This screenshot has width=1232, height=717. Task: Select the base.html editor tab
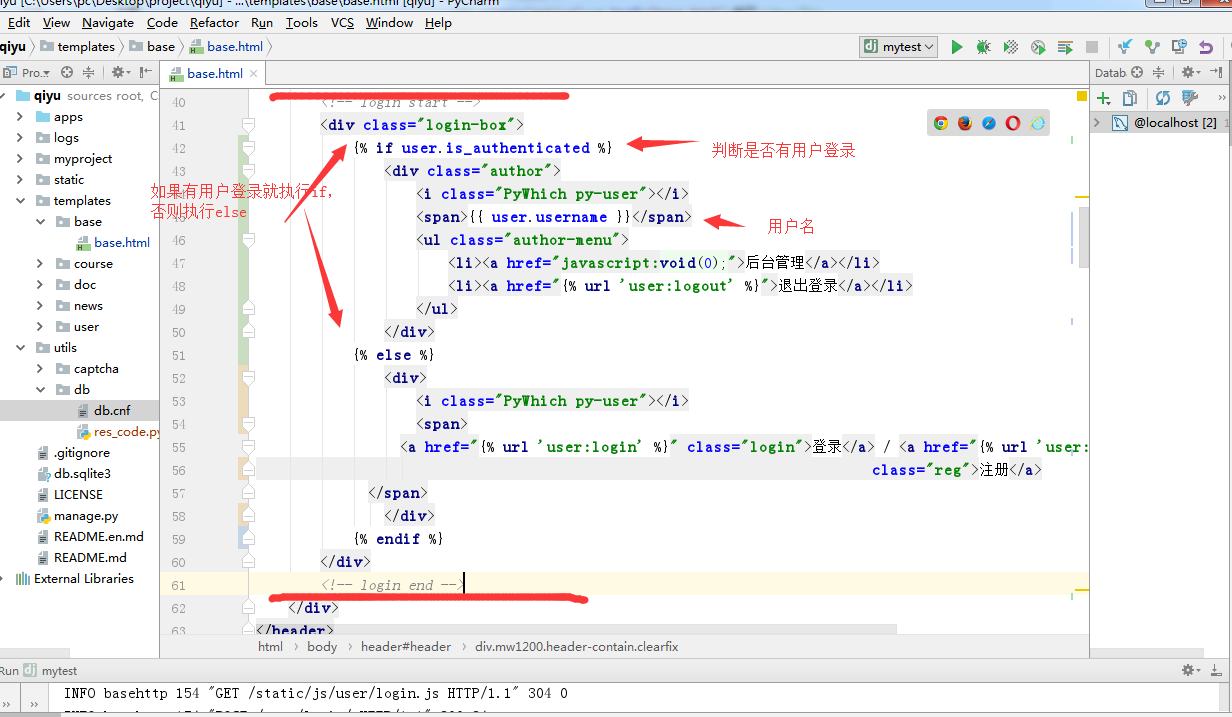(214, 73)
